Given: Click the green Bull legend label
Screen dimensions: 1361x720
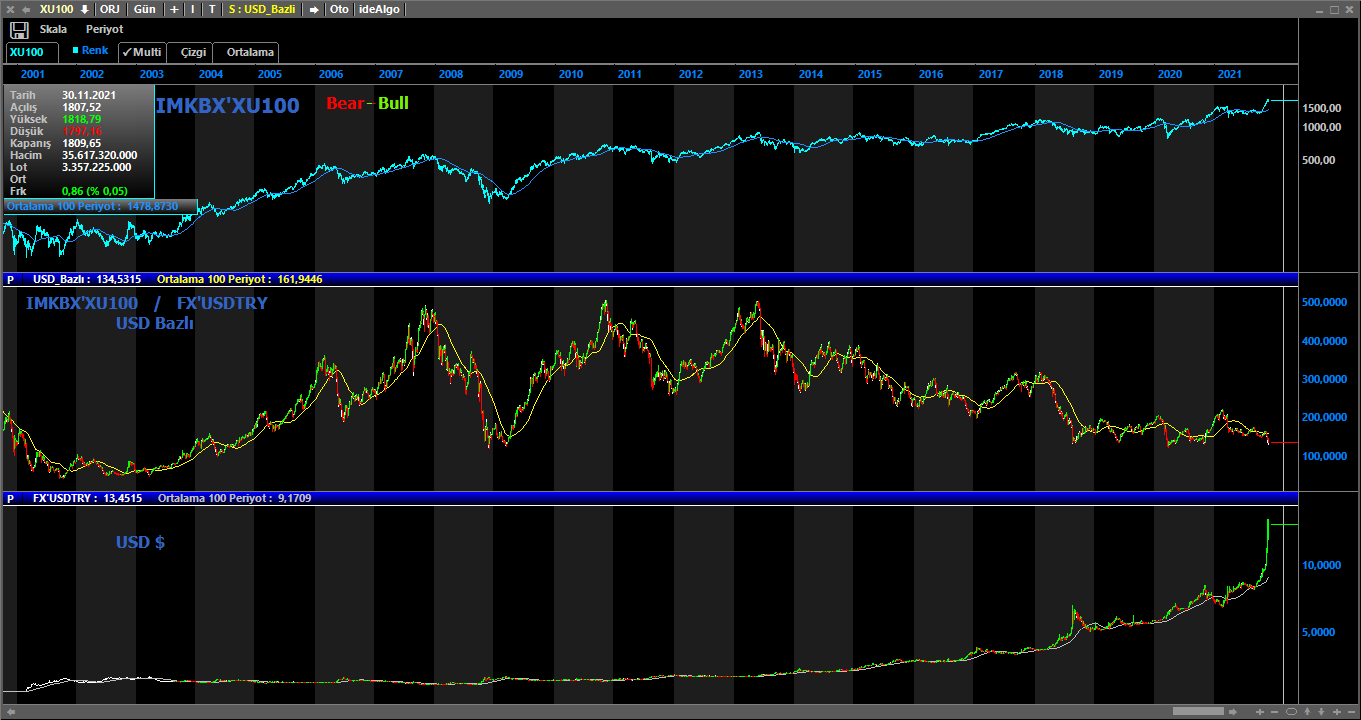Looking at the screenshot, I should click(x=393, y=103).
